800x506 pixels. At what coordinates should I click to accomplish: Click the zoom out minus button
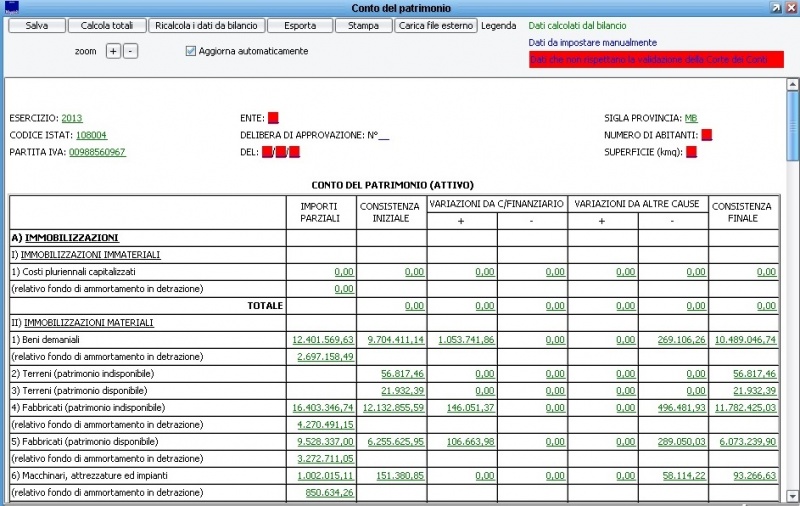pyautogui.click(x=130, y=51)
